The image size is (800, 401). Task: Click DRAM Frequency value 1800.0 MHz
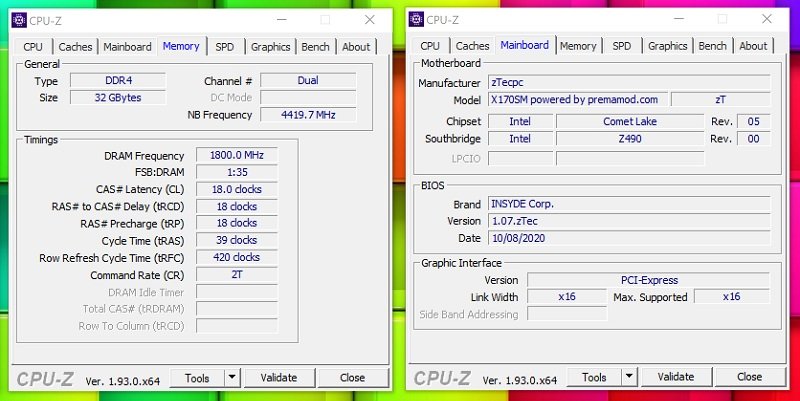tap(237, 155)
